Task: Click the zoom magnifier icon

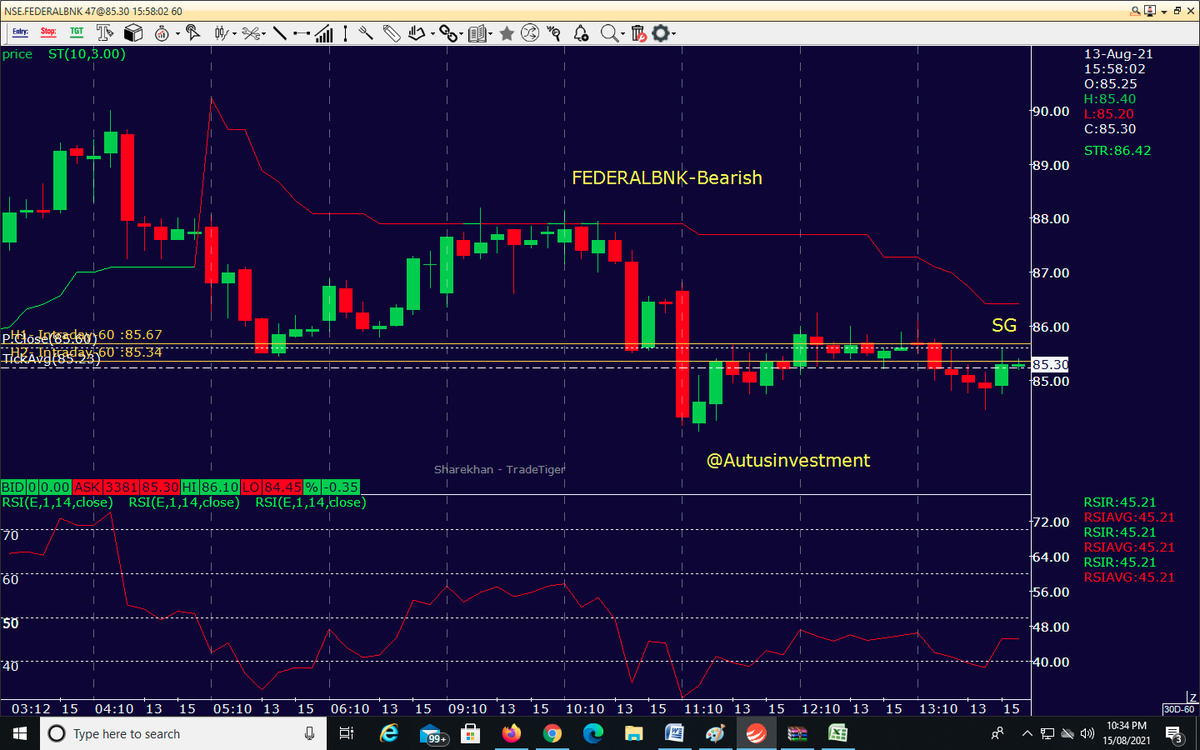Action: click(x=608, y=33)
